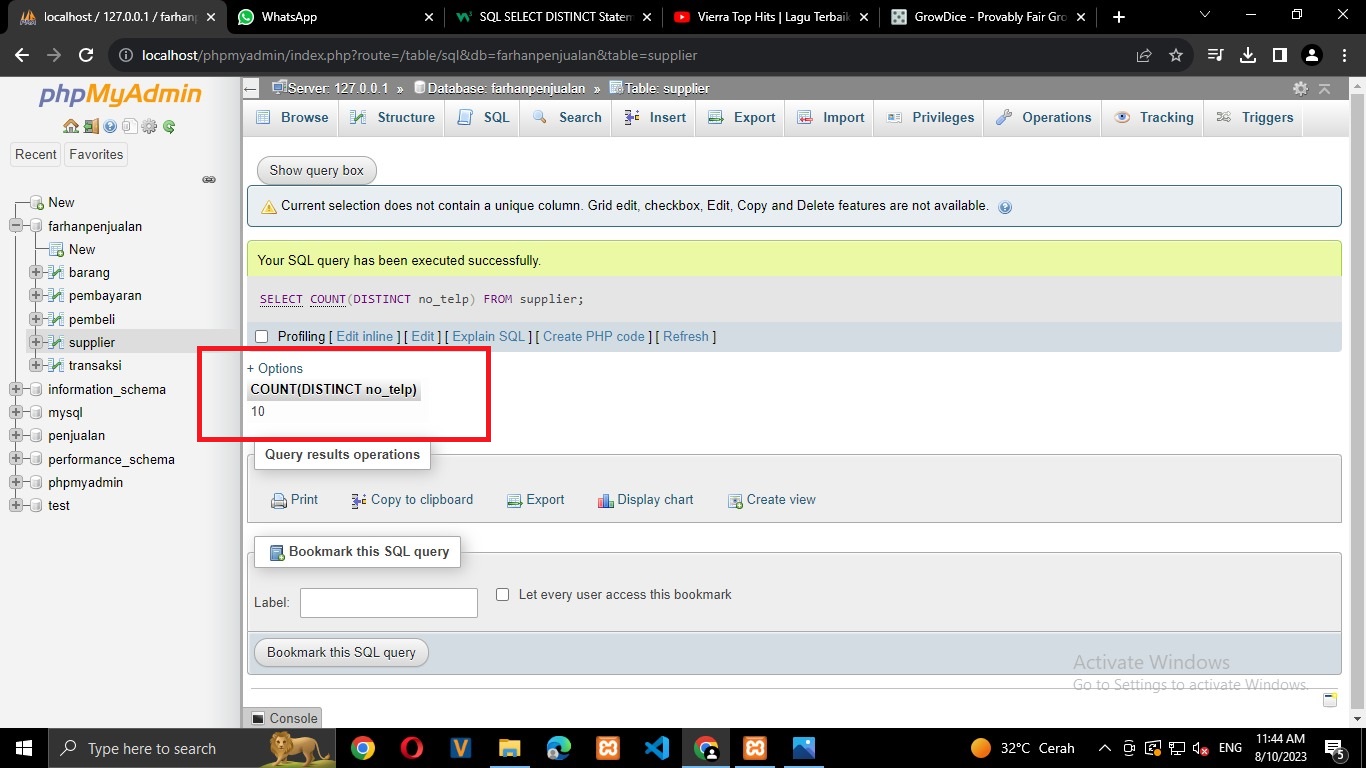Open the browser downloads icon
The image size is (1366, 768).
click(1248, 55)
